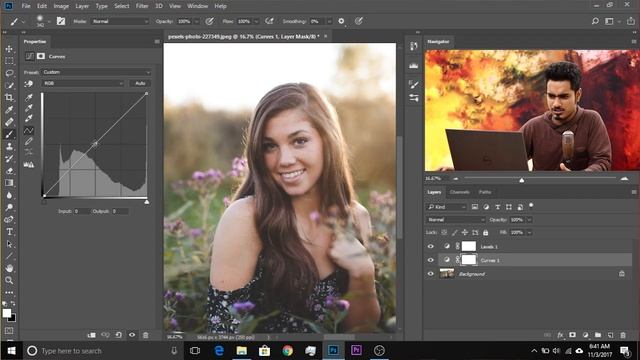Image resolution: width=640 pixels, height=360 pixels.
Task: Hide the Levels 1 layer
Action: tap(430, 246)
